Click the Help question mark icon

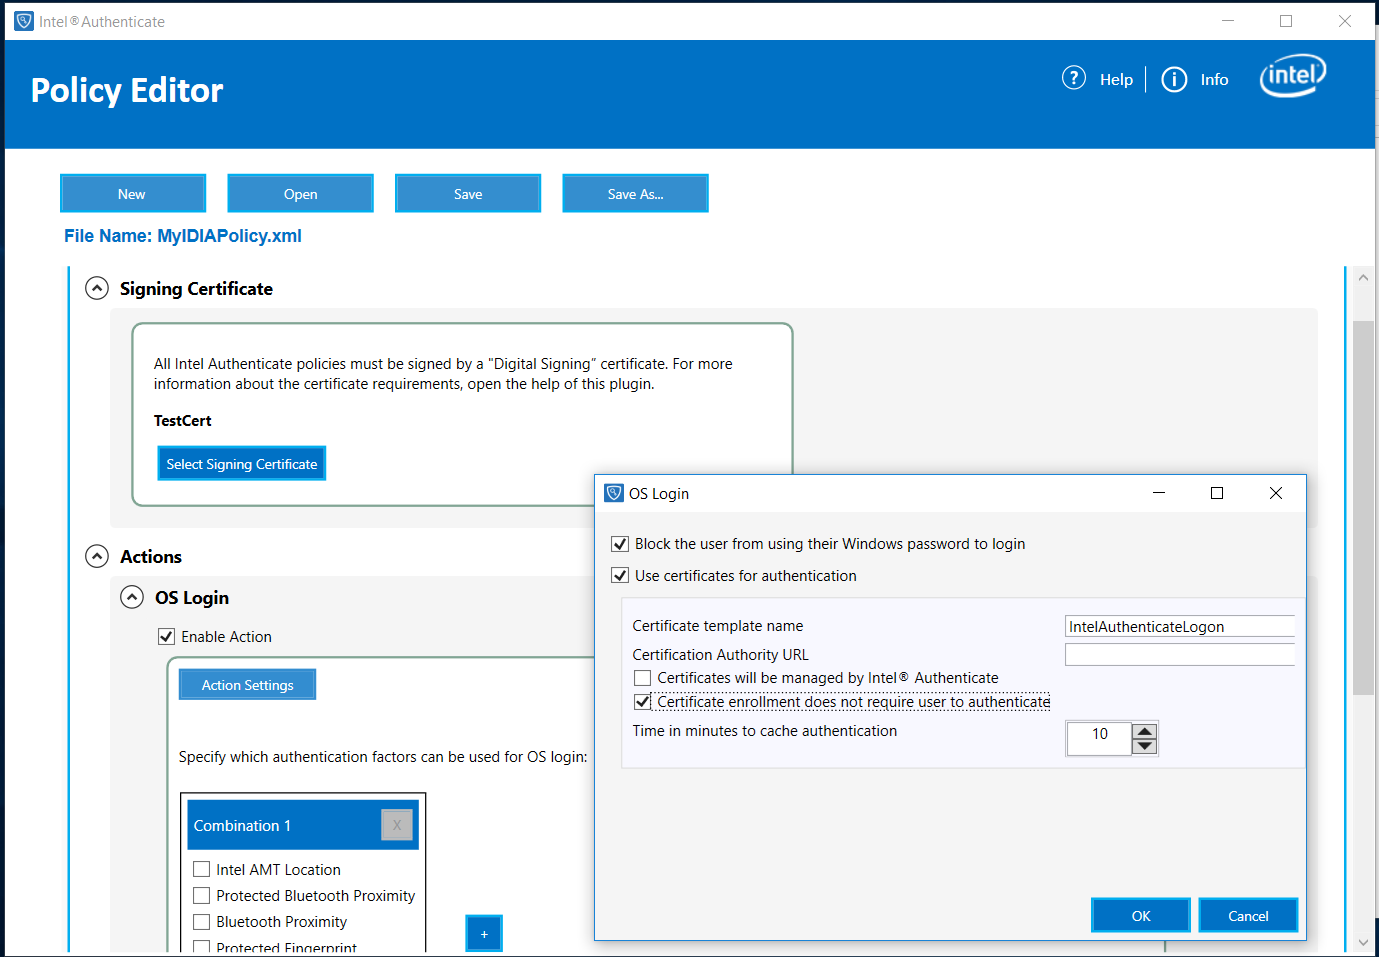1073,78
